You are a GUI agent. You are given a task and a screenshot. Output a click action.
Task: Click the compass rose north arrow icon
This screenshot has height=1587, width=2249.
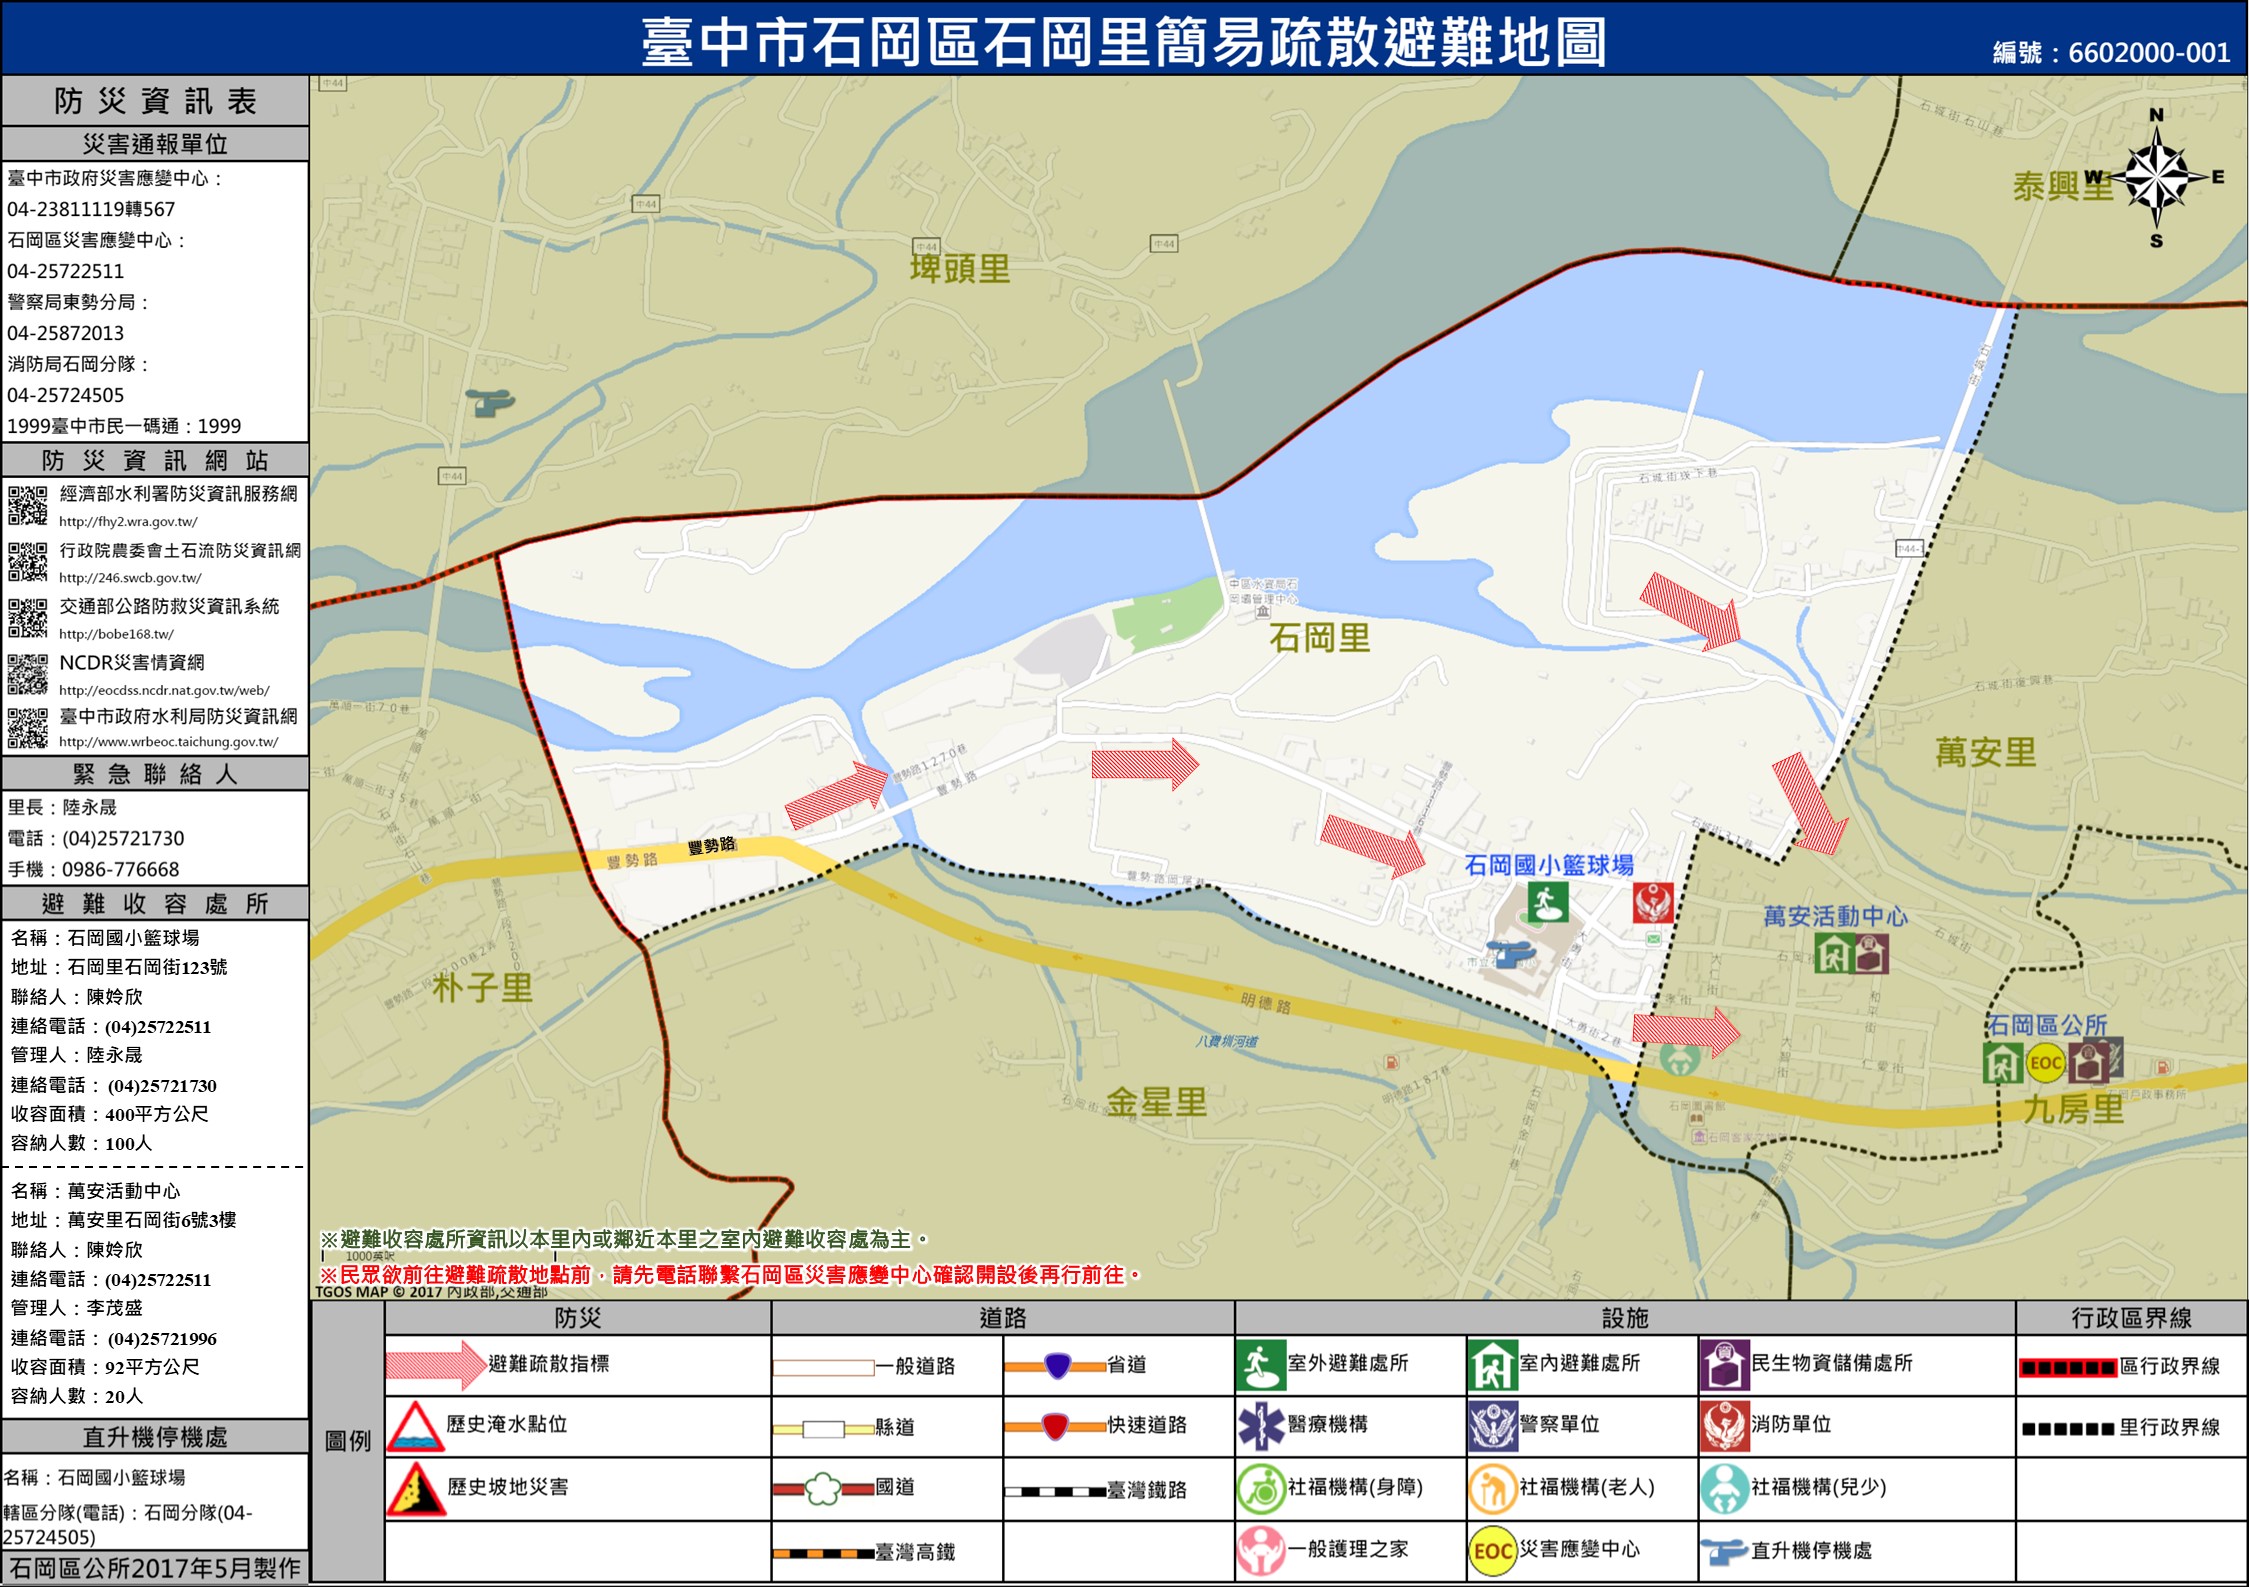[x=2157, y=178]
